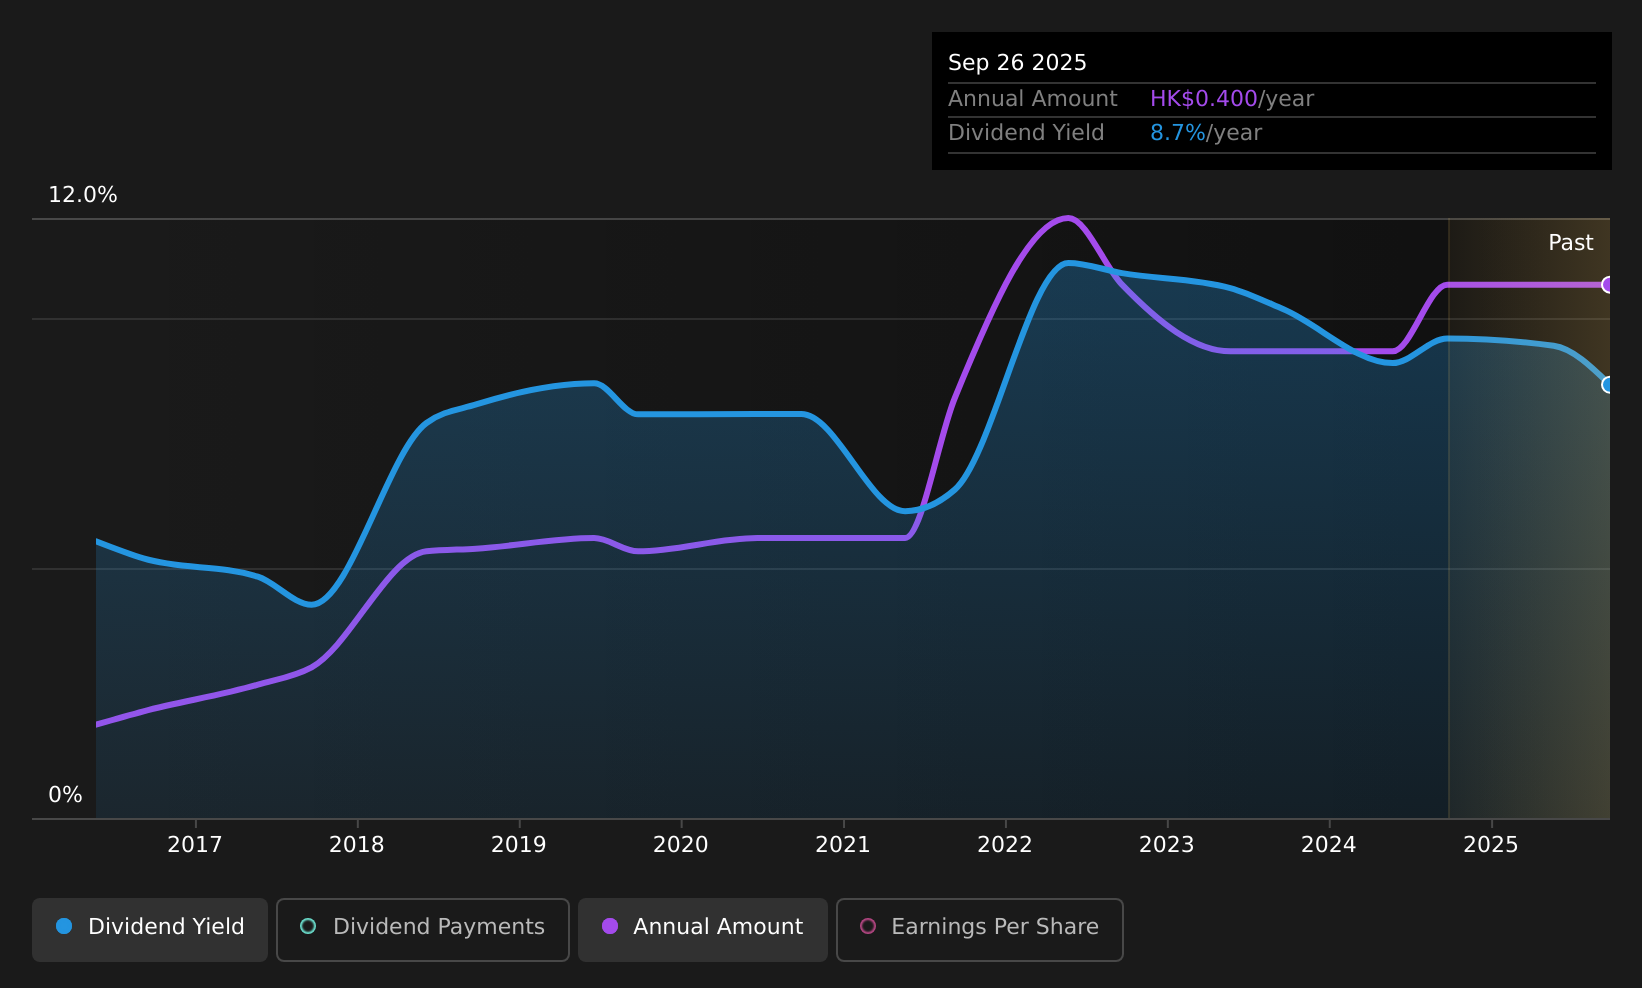Click the Sep 26 2025 tooltip date
Image resolution: width=1642 pixels, height=988 pixels.
point(1017,63)
